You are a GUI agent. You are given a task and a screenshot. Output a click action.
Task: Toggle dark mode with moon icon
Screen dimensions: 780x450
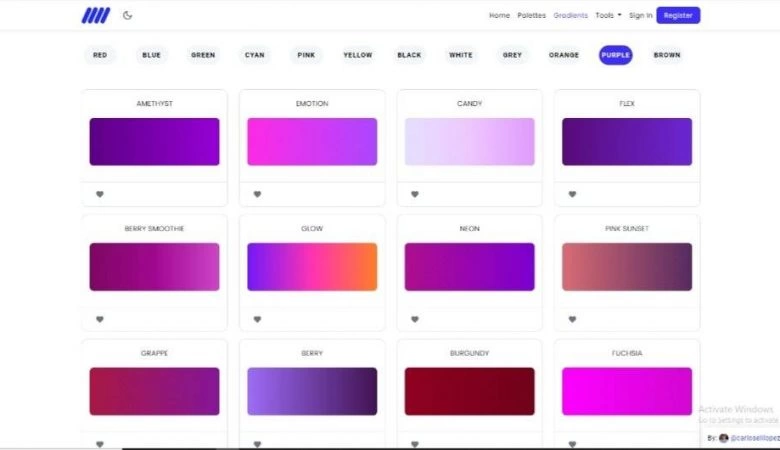128,15
